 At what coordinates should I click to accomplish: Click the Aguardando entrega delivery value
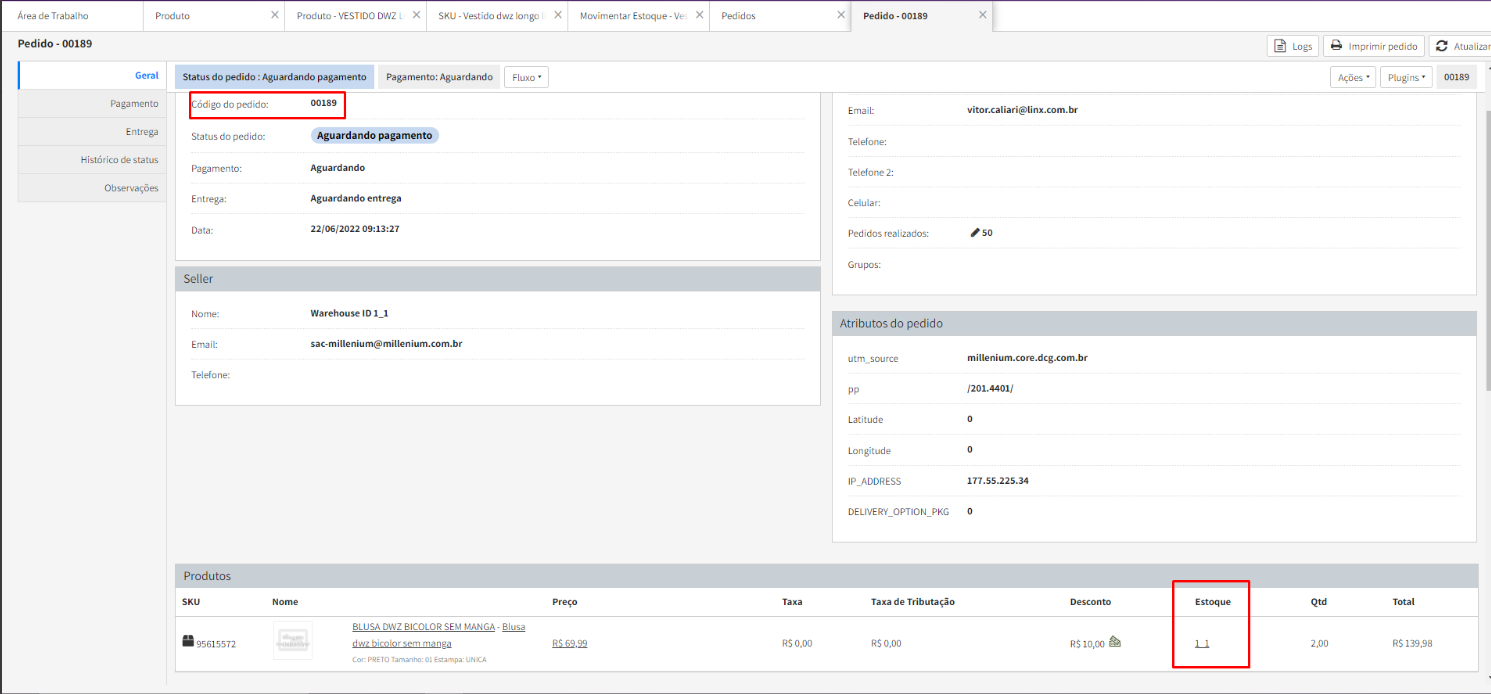(x=356, y=198)
